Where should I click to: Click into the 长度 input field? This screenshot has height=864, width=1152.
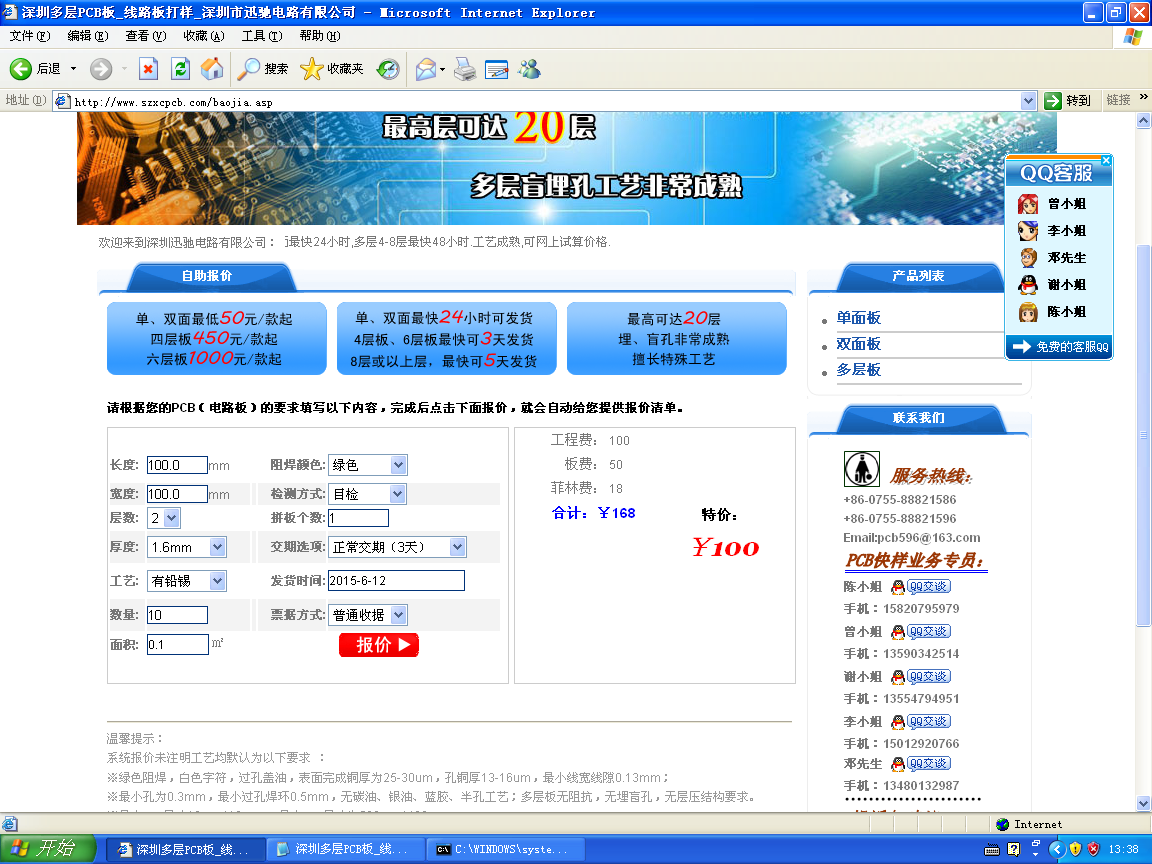pos(177,465)
